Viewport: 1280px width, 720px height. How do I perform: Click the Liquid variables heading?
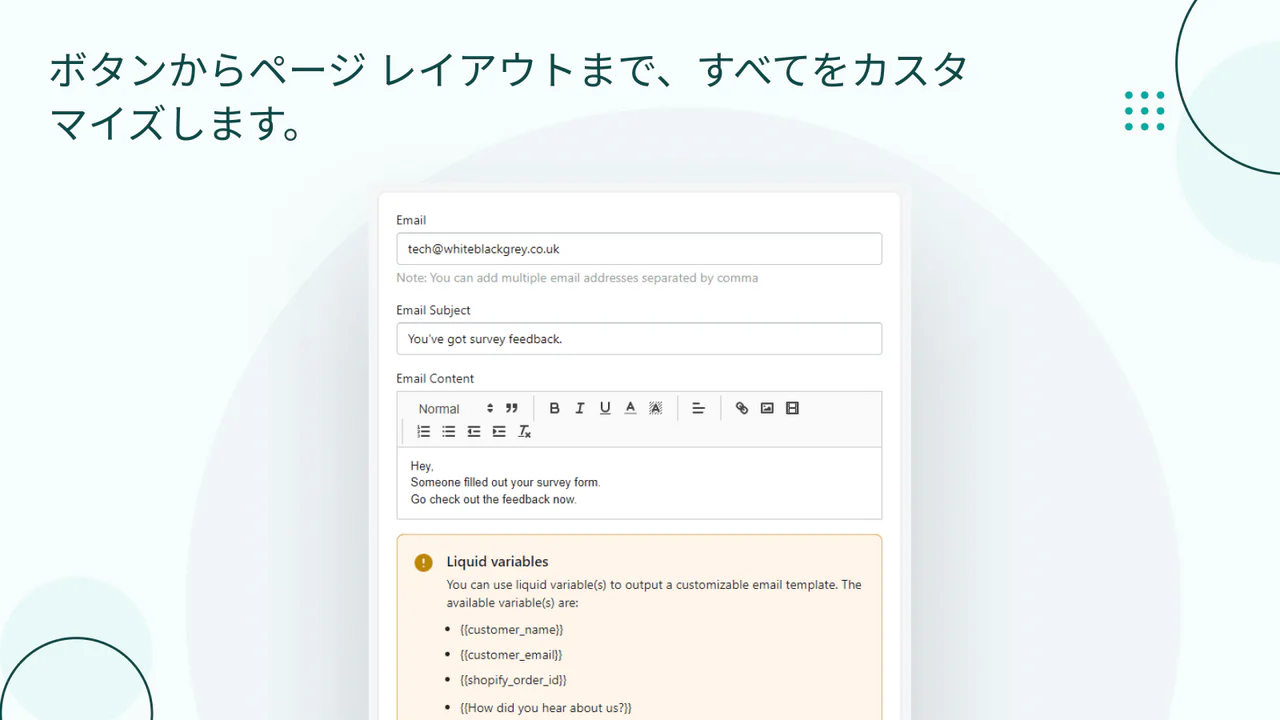[x=497, y=562]
